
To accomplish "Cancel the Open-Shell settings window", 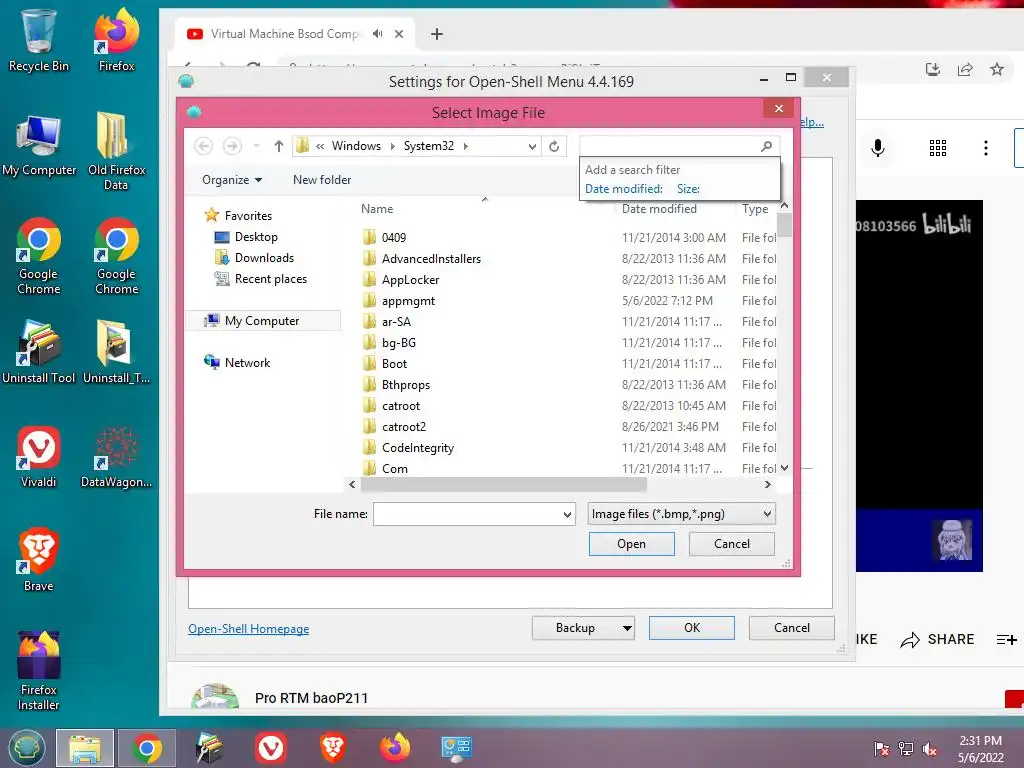I will tap(792, 628).
